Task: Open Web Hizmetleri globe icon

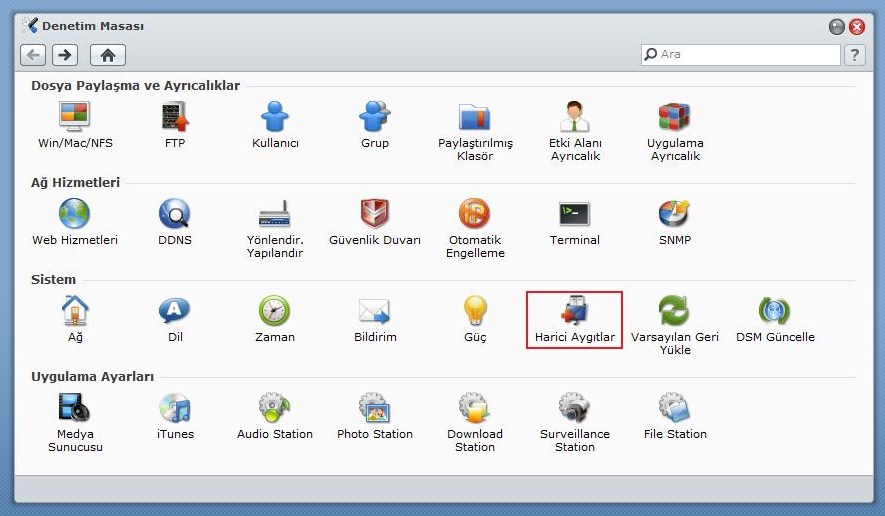Action: pyautogui.click(x=75, y=213)
